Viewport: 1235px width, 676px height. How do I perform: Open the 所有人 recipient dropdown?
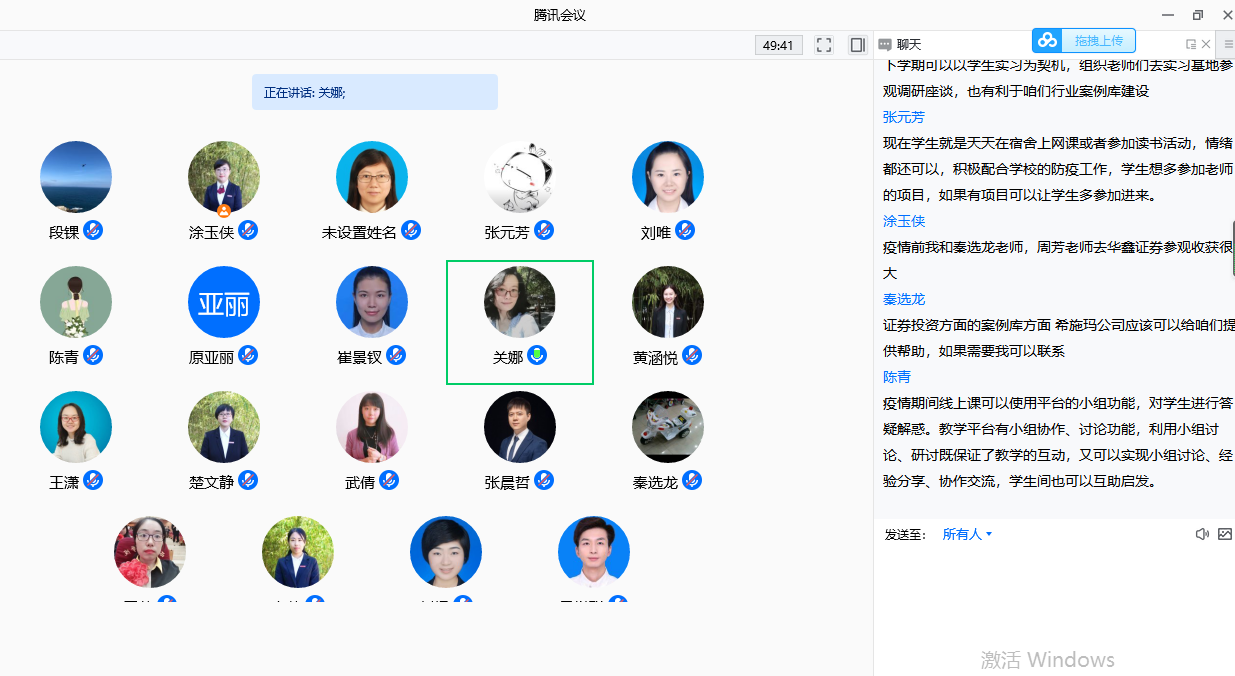coord(967,534)
